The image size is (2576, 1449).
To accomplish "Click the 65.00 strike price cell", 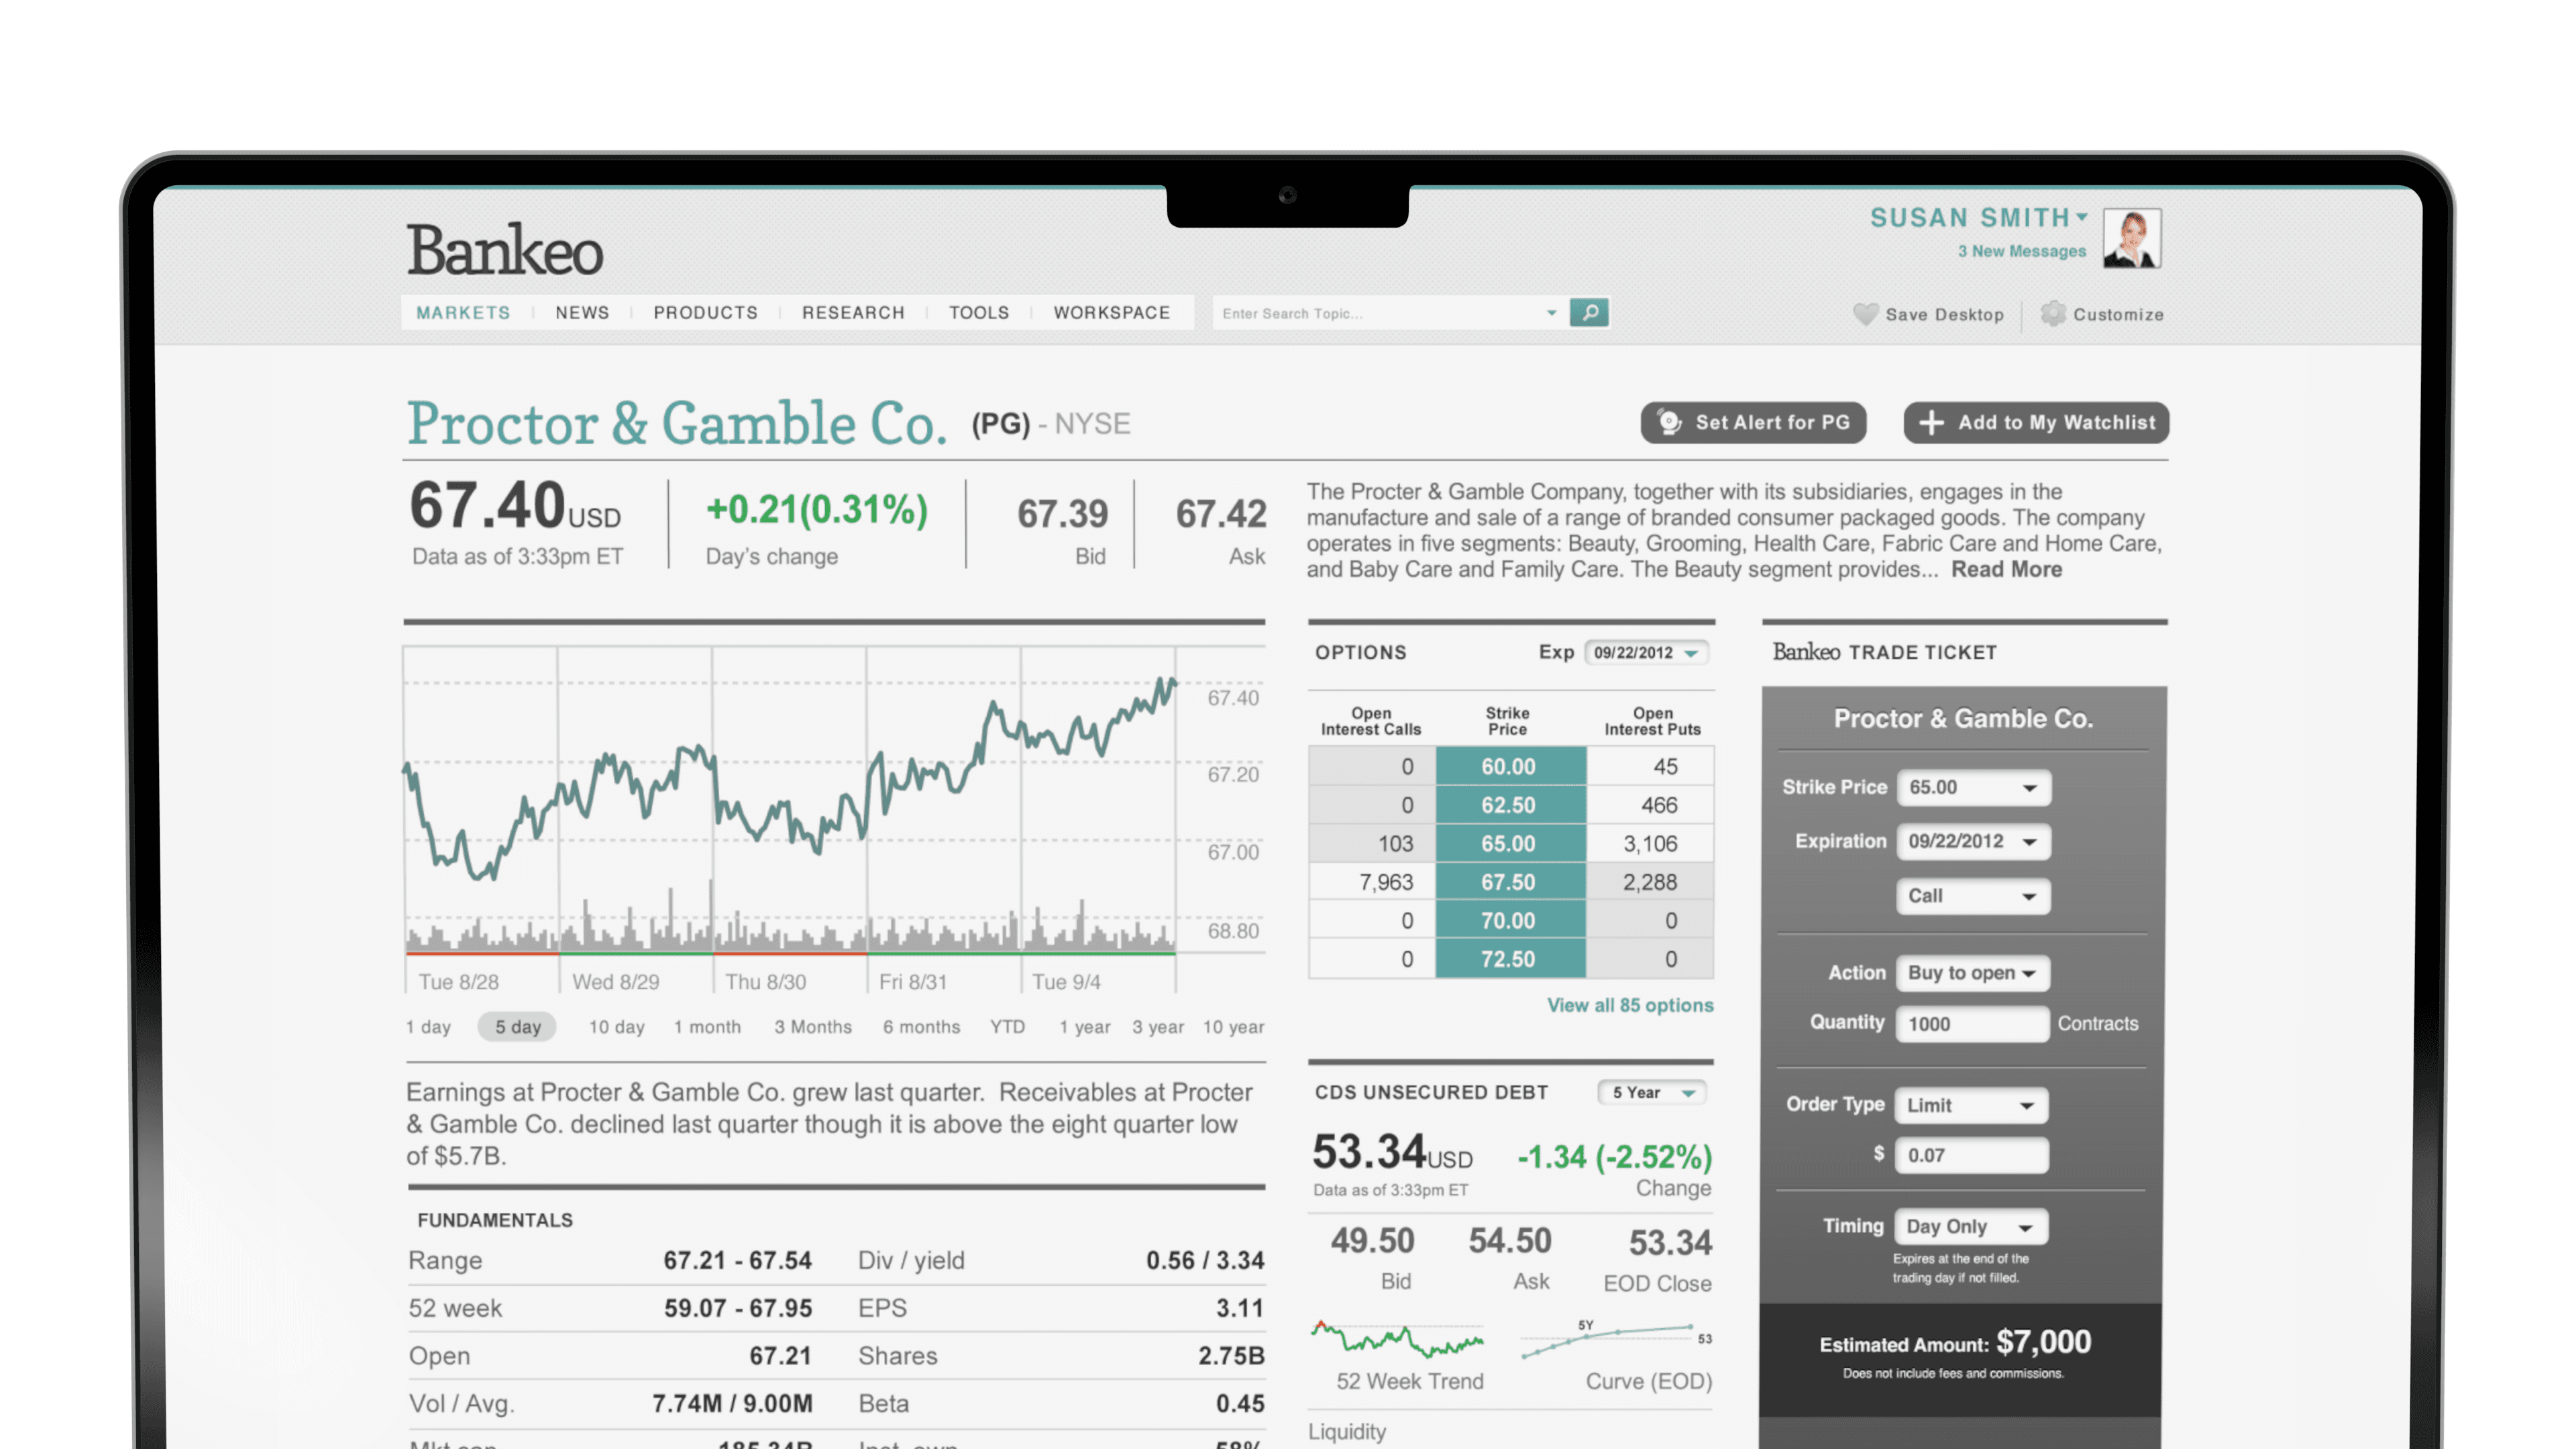I will [1510, 844].
